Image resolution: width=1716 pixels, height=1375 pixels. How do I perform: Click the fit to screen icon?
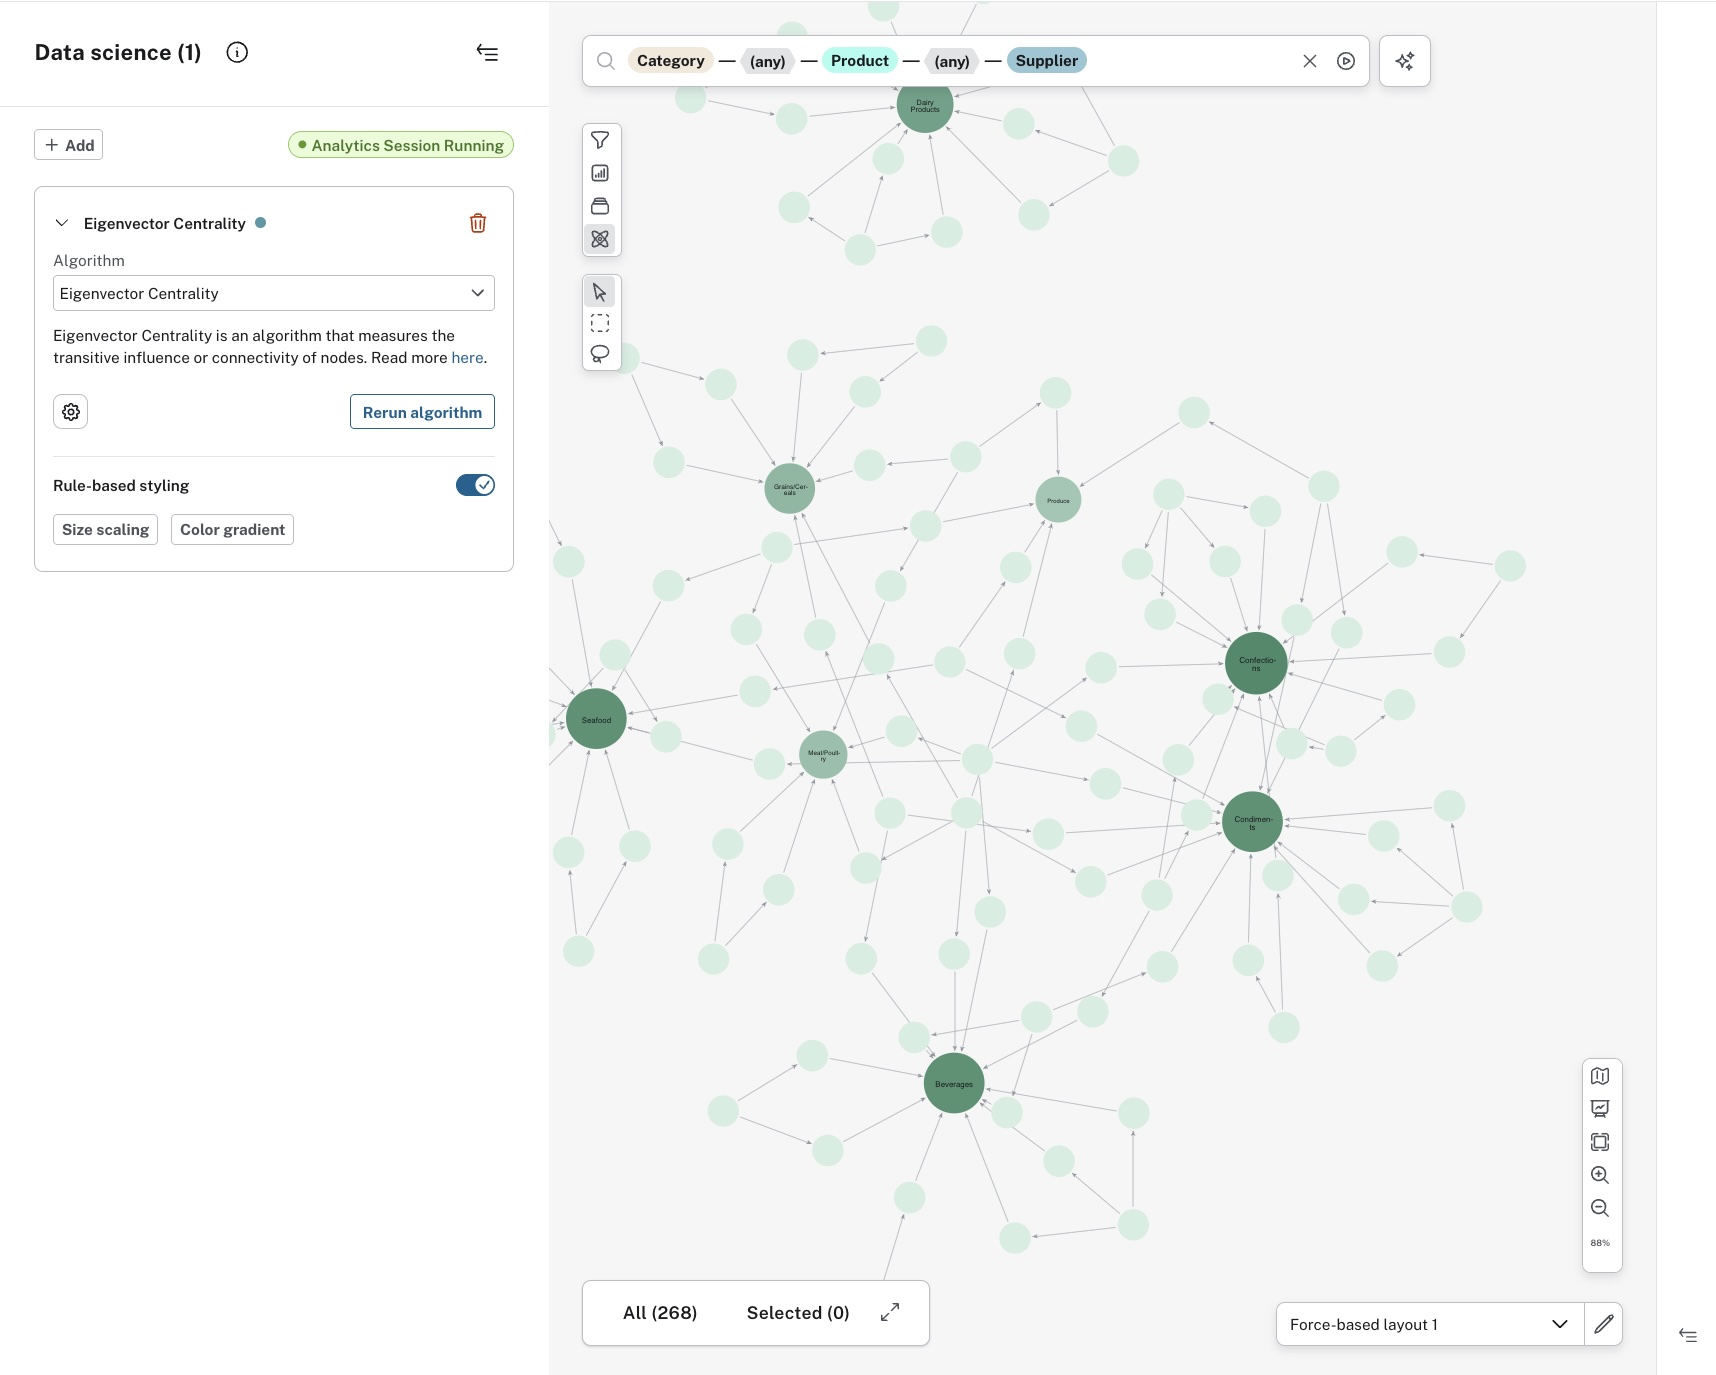click(x=1600, y=1142)
